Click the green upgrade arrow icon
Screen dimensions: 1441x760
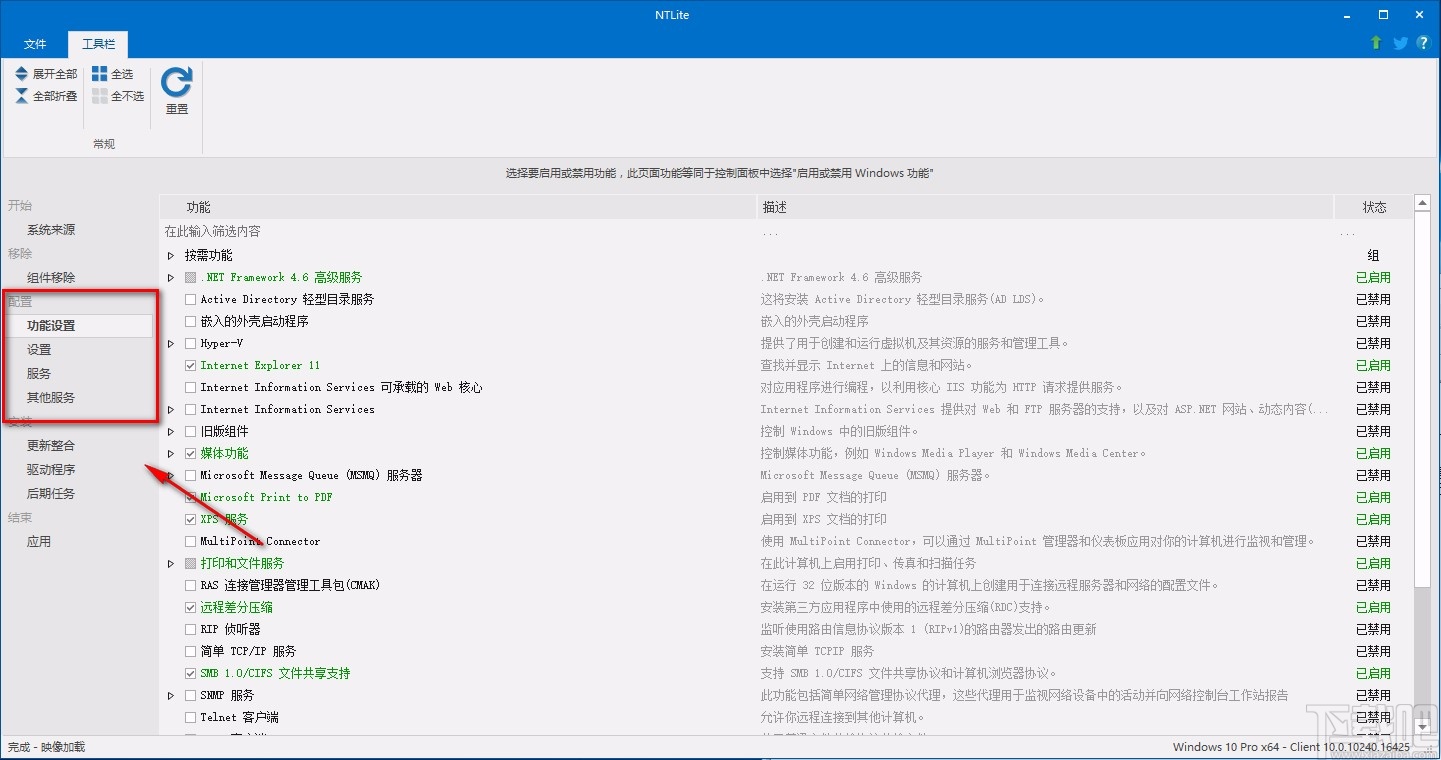pos(1375,43)
